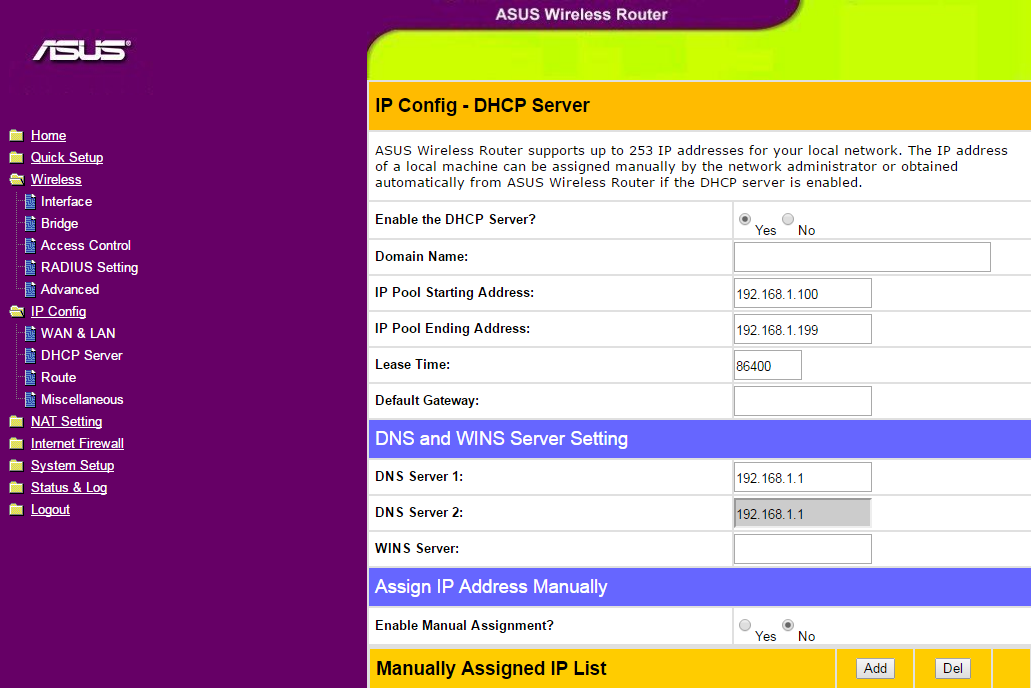1031x688 pixels.
Task: Click the page icon beside Bridge
Action: click(x=30, y=224)
